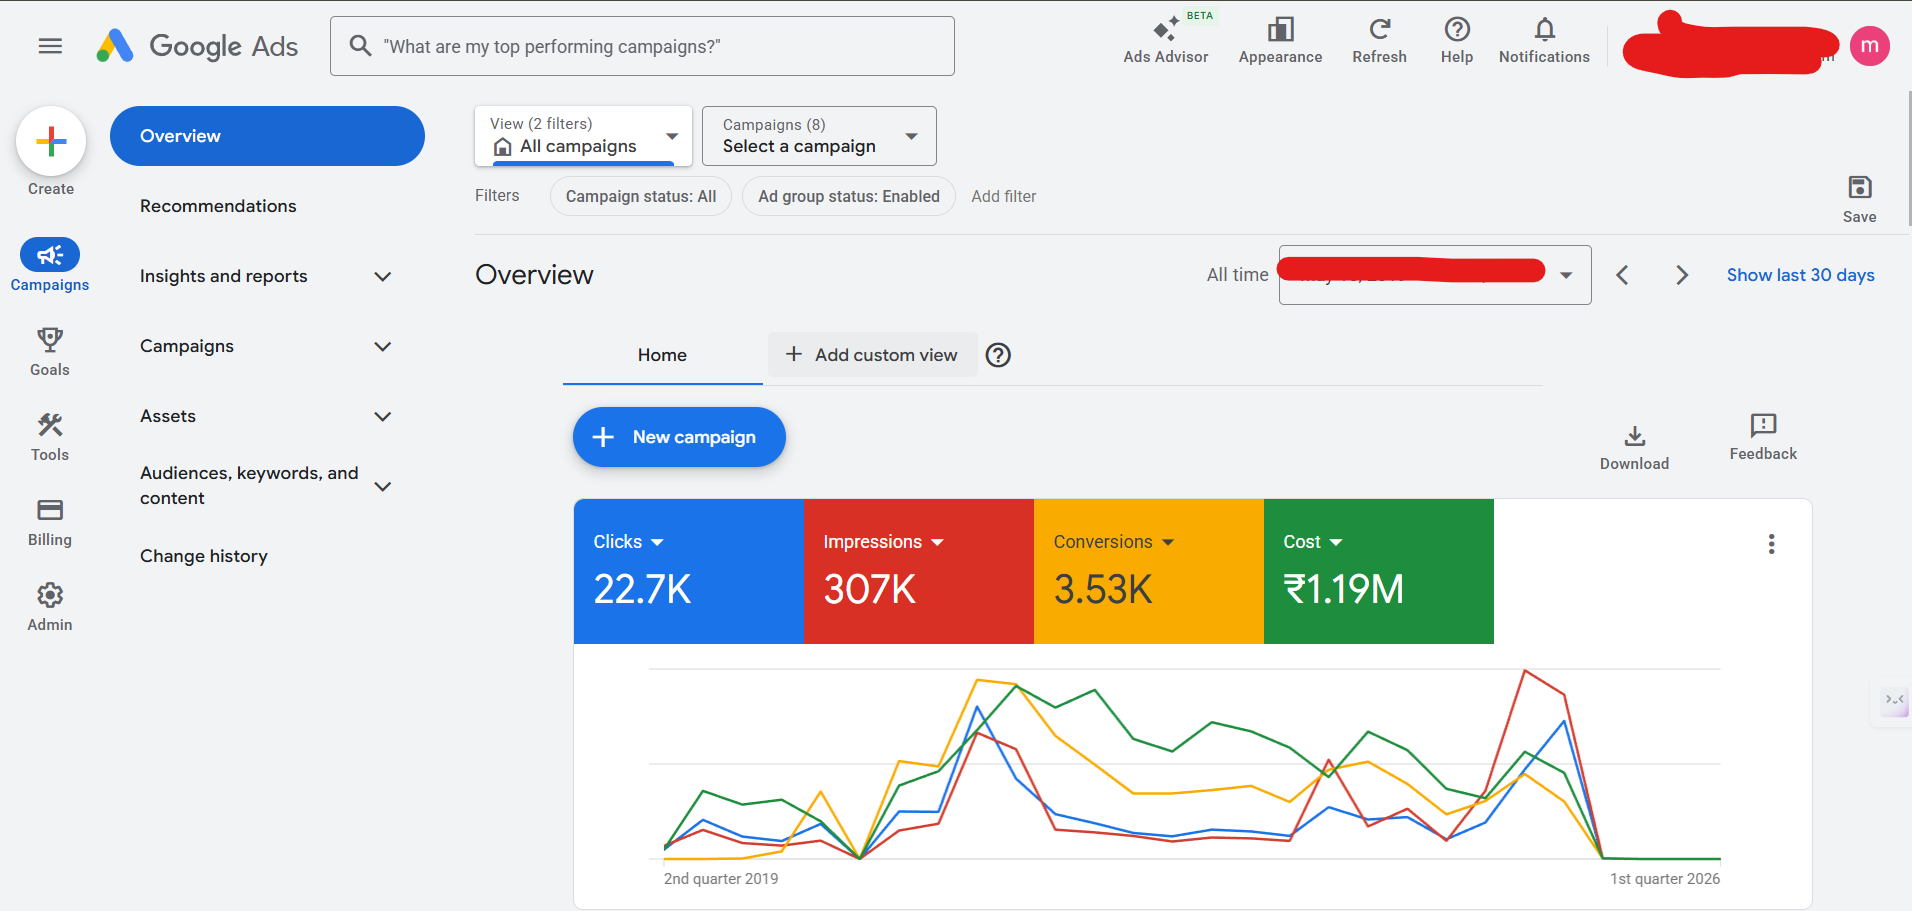Click the Refresh icon
Viewport: 1912px width, 911px height.
[x=1379, y=30]
